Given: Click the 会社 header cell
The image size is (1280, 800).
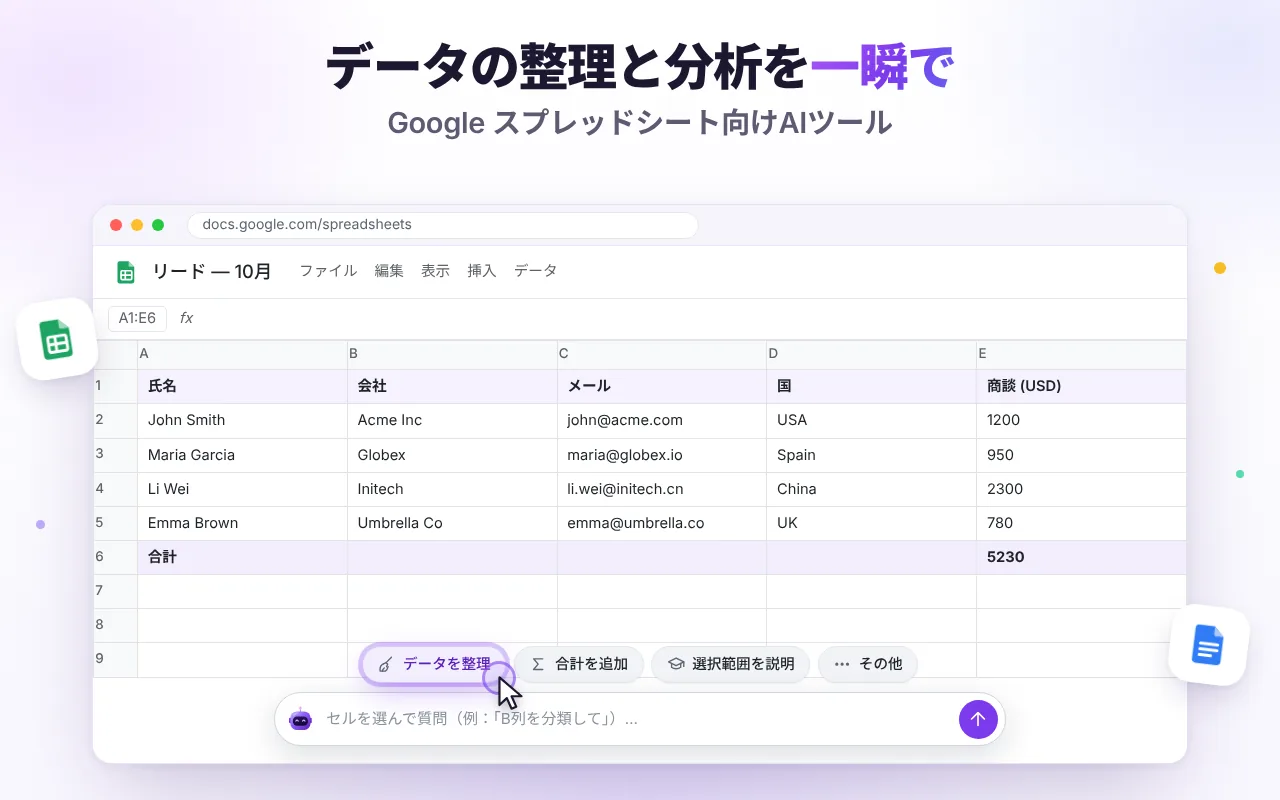Looking at the screenshot, I should tap(452, 386).
